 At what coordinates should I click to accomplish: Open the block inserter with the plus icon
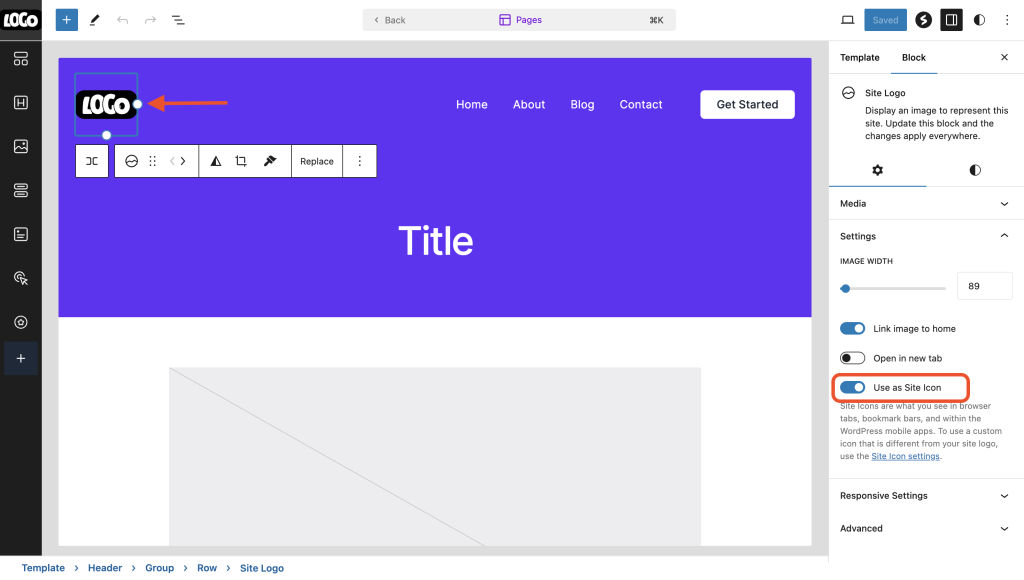[66, 19]
